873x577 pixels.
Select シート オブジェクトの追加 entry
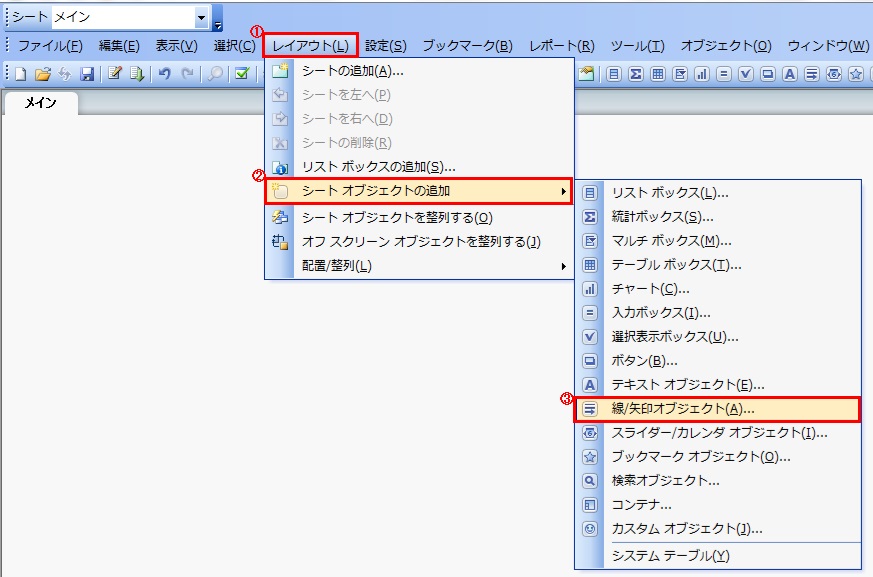419,191
